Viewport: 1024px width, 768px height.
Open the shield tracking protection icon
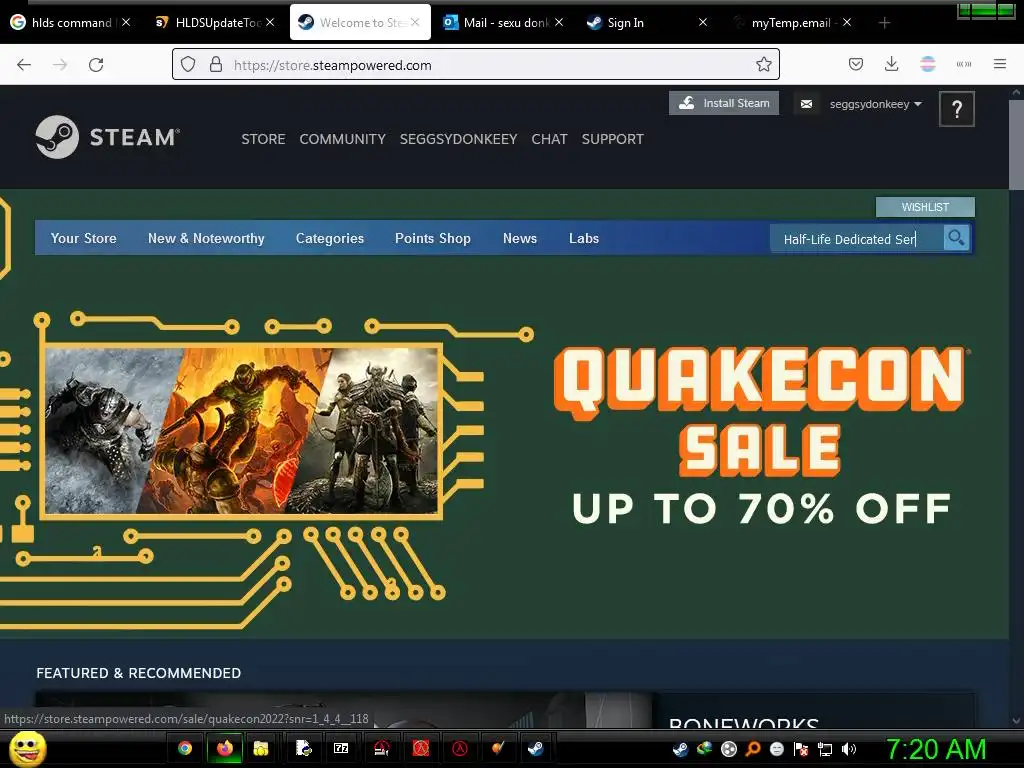coord(188,65)
